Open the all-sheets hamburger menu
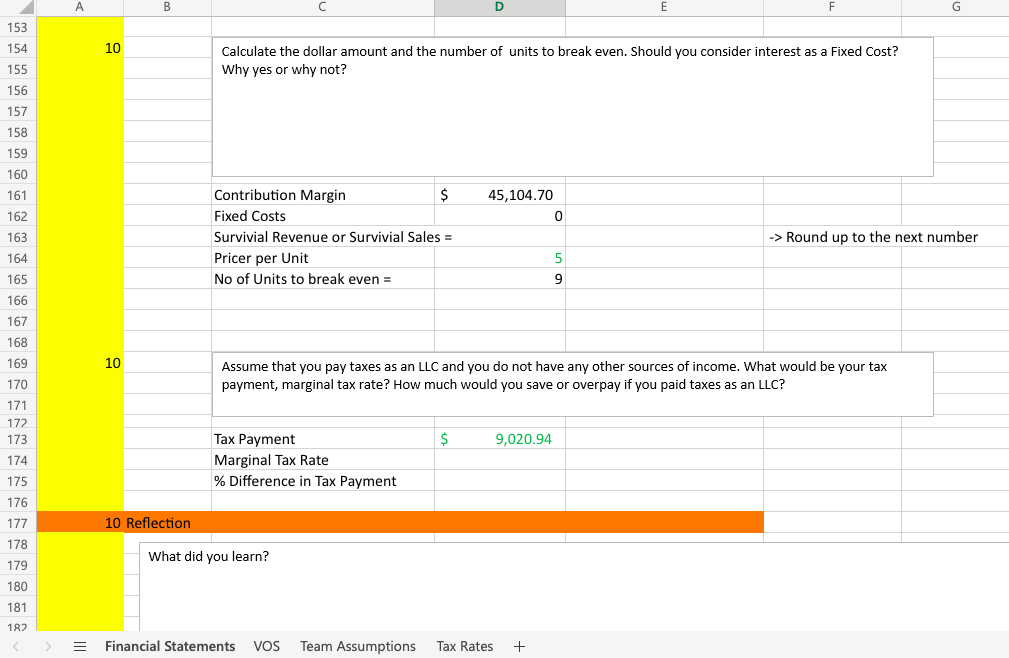 [80, 646]
